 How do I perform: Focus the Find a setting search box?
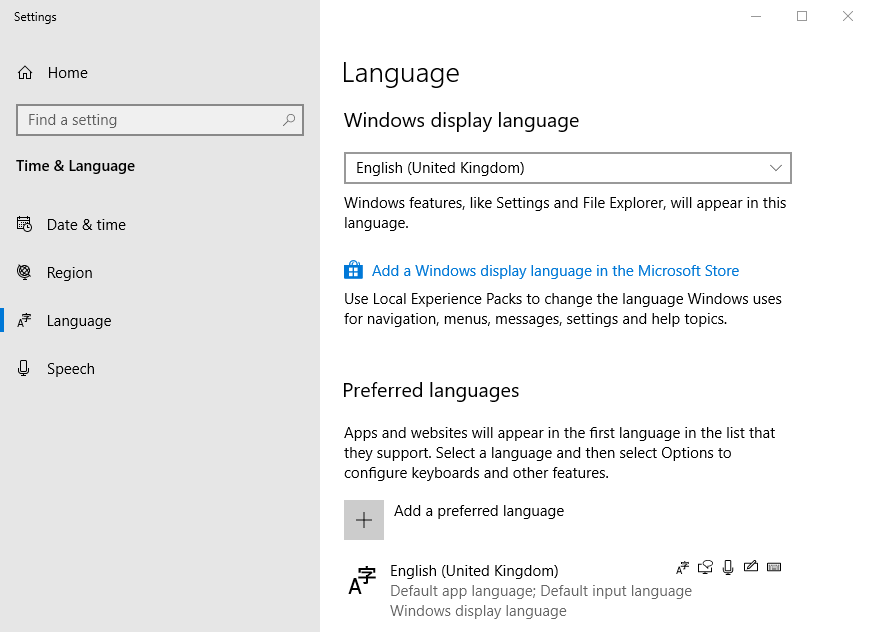coord(160,119)
